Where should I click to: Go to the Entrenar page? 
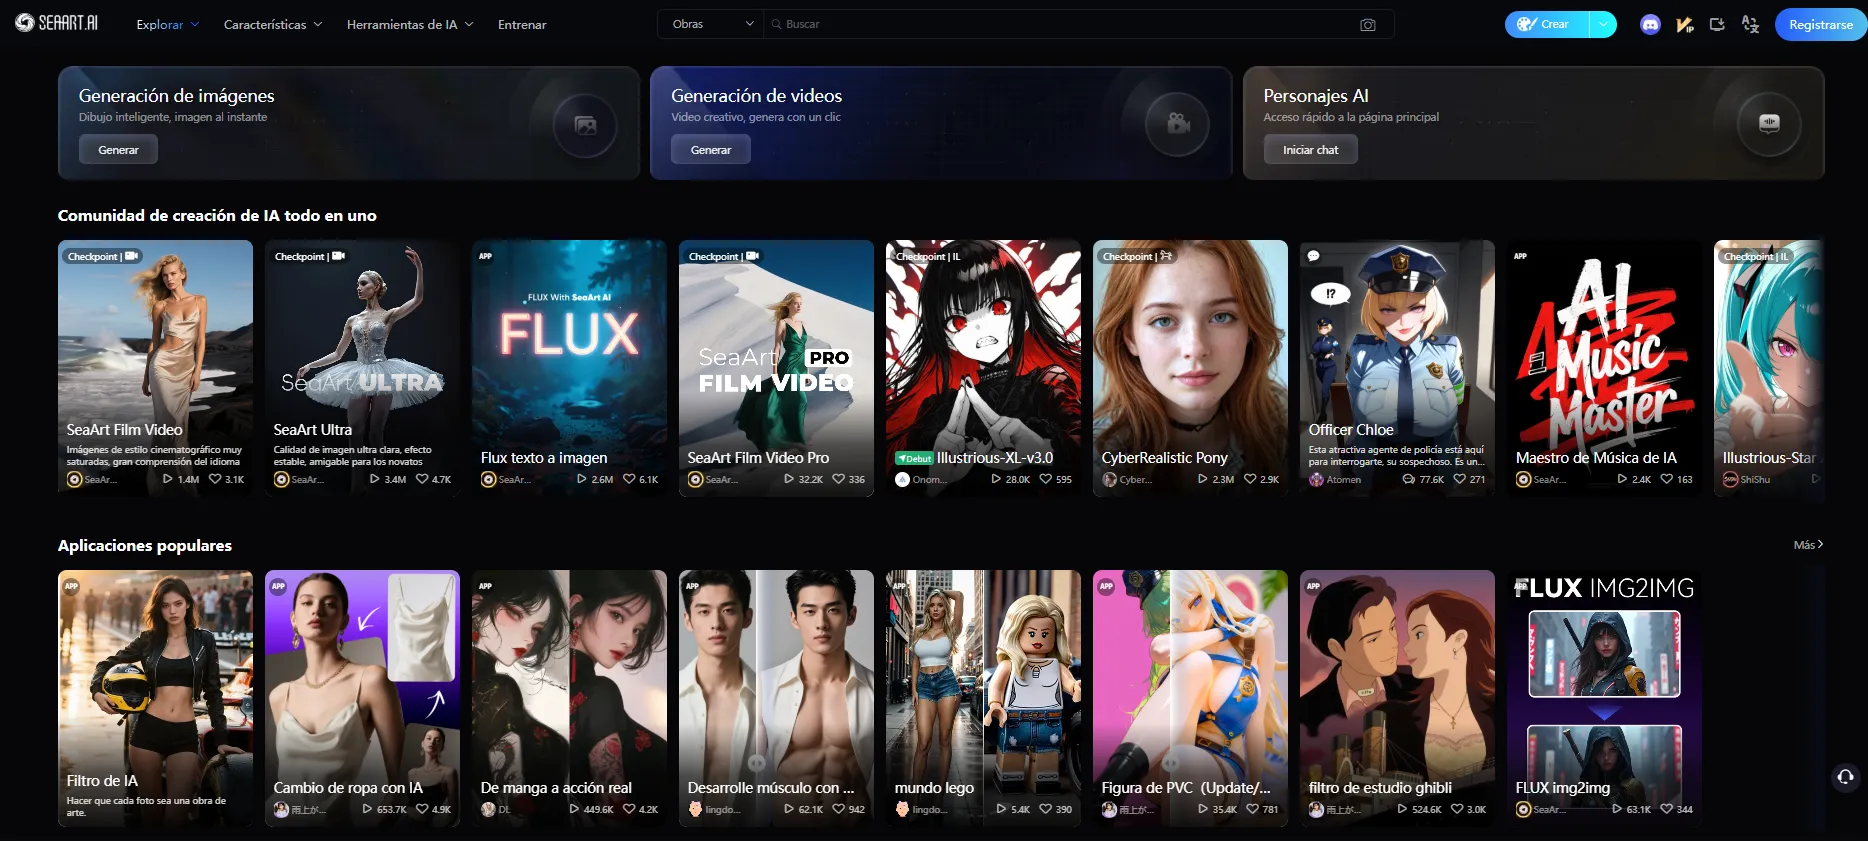[522, 25]
